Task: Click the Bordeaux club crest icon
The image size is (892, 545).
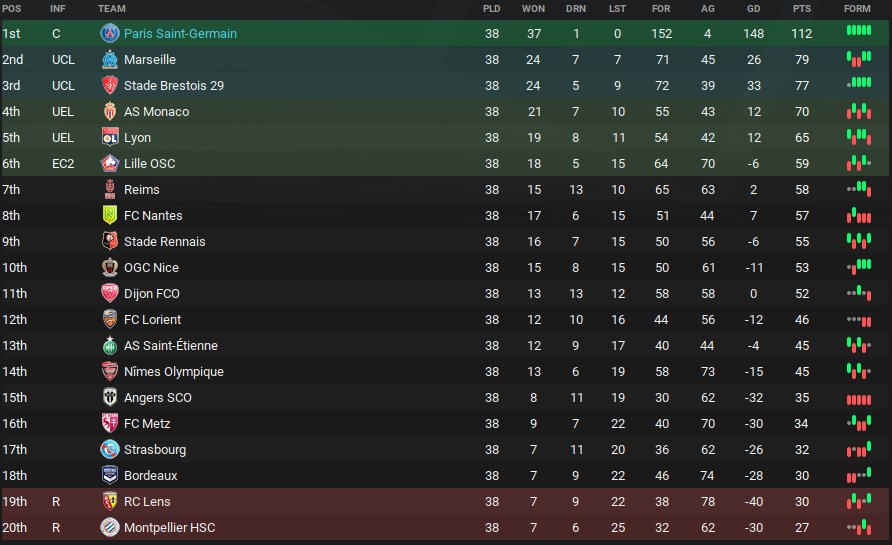Action: click(x=110, y=475)
